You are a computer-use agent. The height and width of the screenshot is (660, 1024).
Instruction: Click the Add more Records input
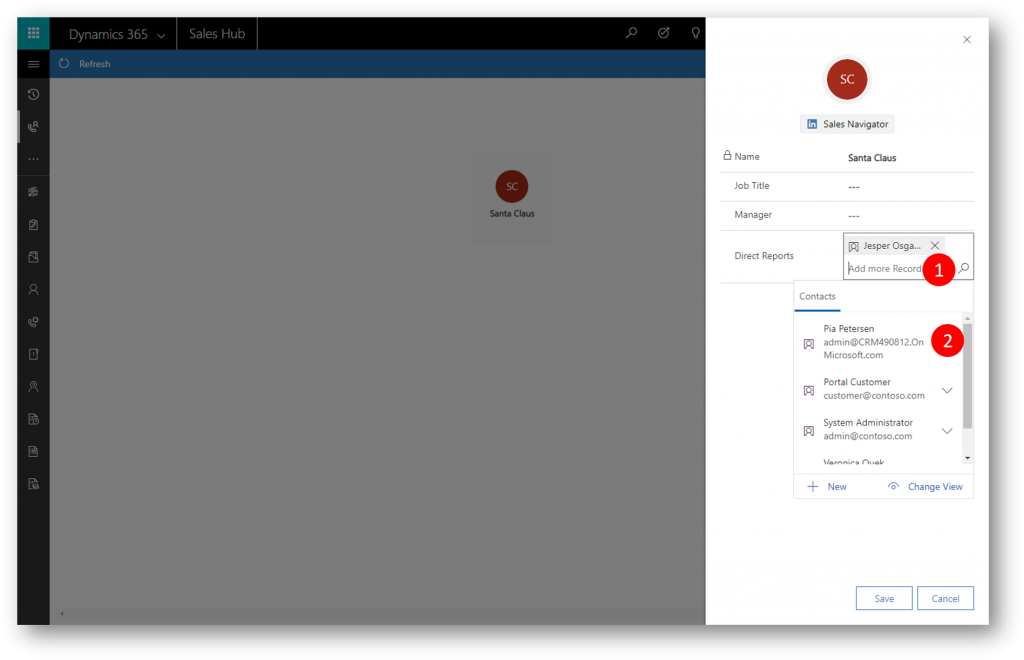[x=886, y=268]
